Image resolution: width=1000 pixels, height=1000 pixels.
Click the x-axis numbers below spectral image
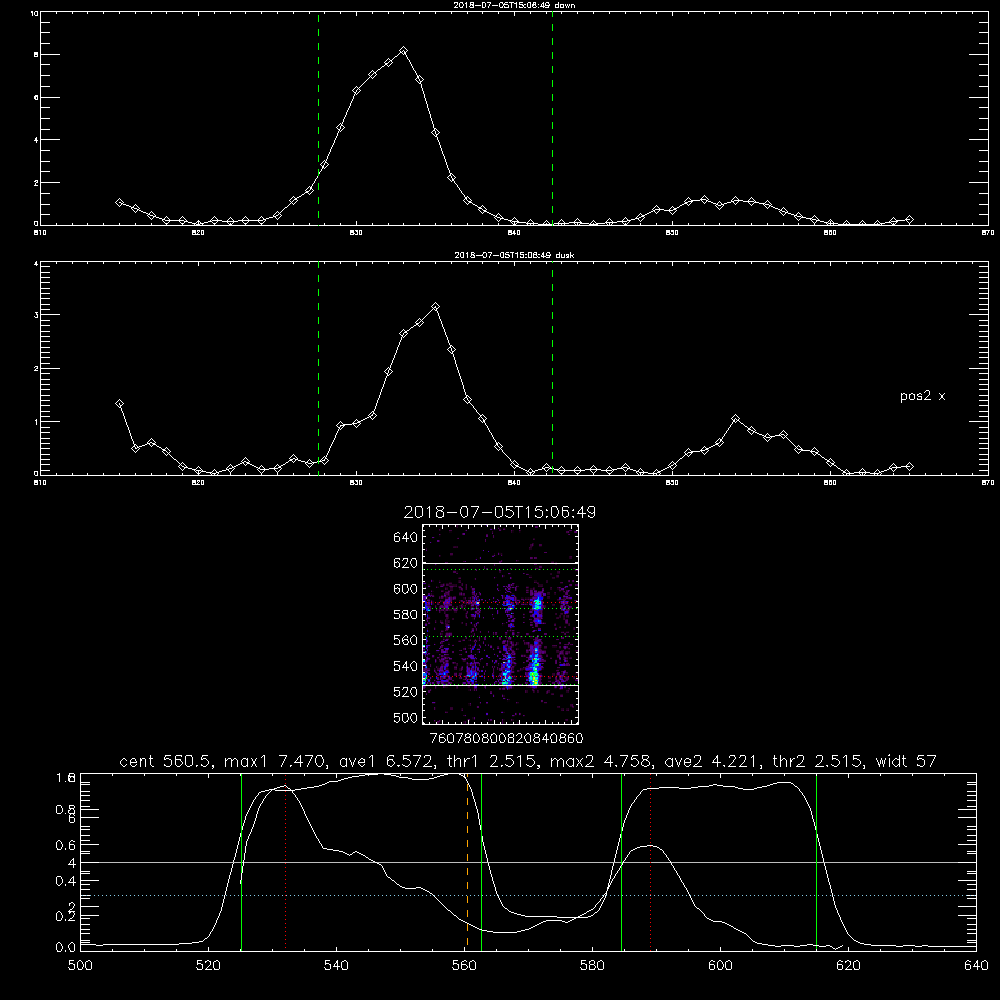506,739
